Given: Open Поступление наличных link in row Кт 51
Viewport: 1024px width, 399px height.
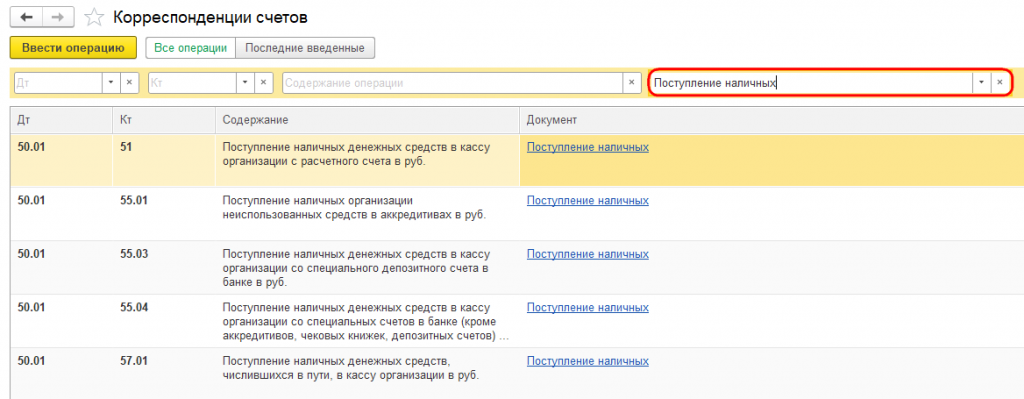Looking at the screenshot, I should point(588,148).
